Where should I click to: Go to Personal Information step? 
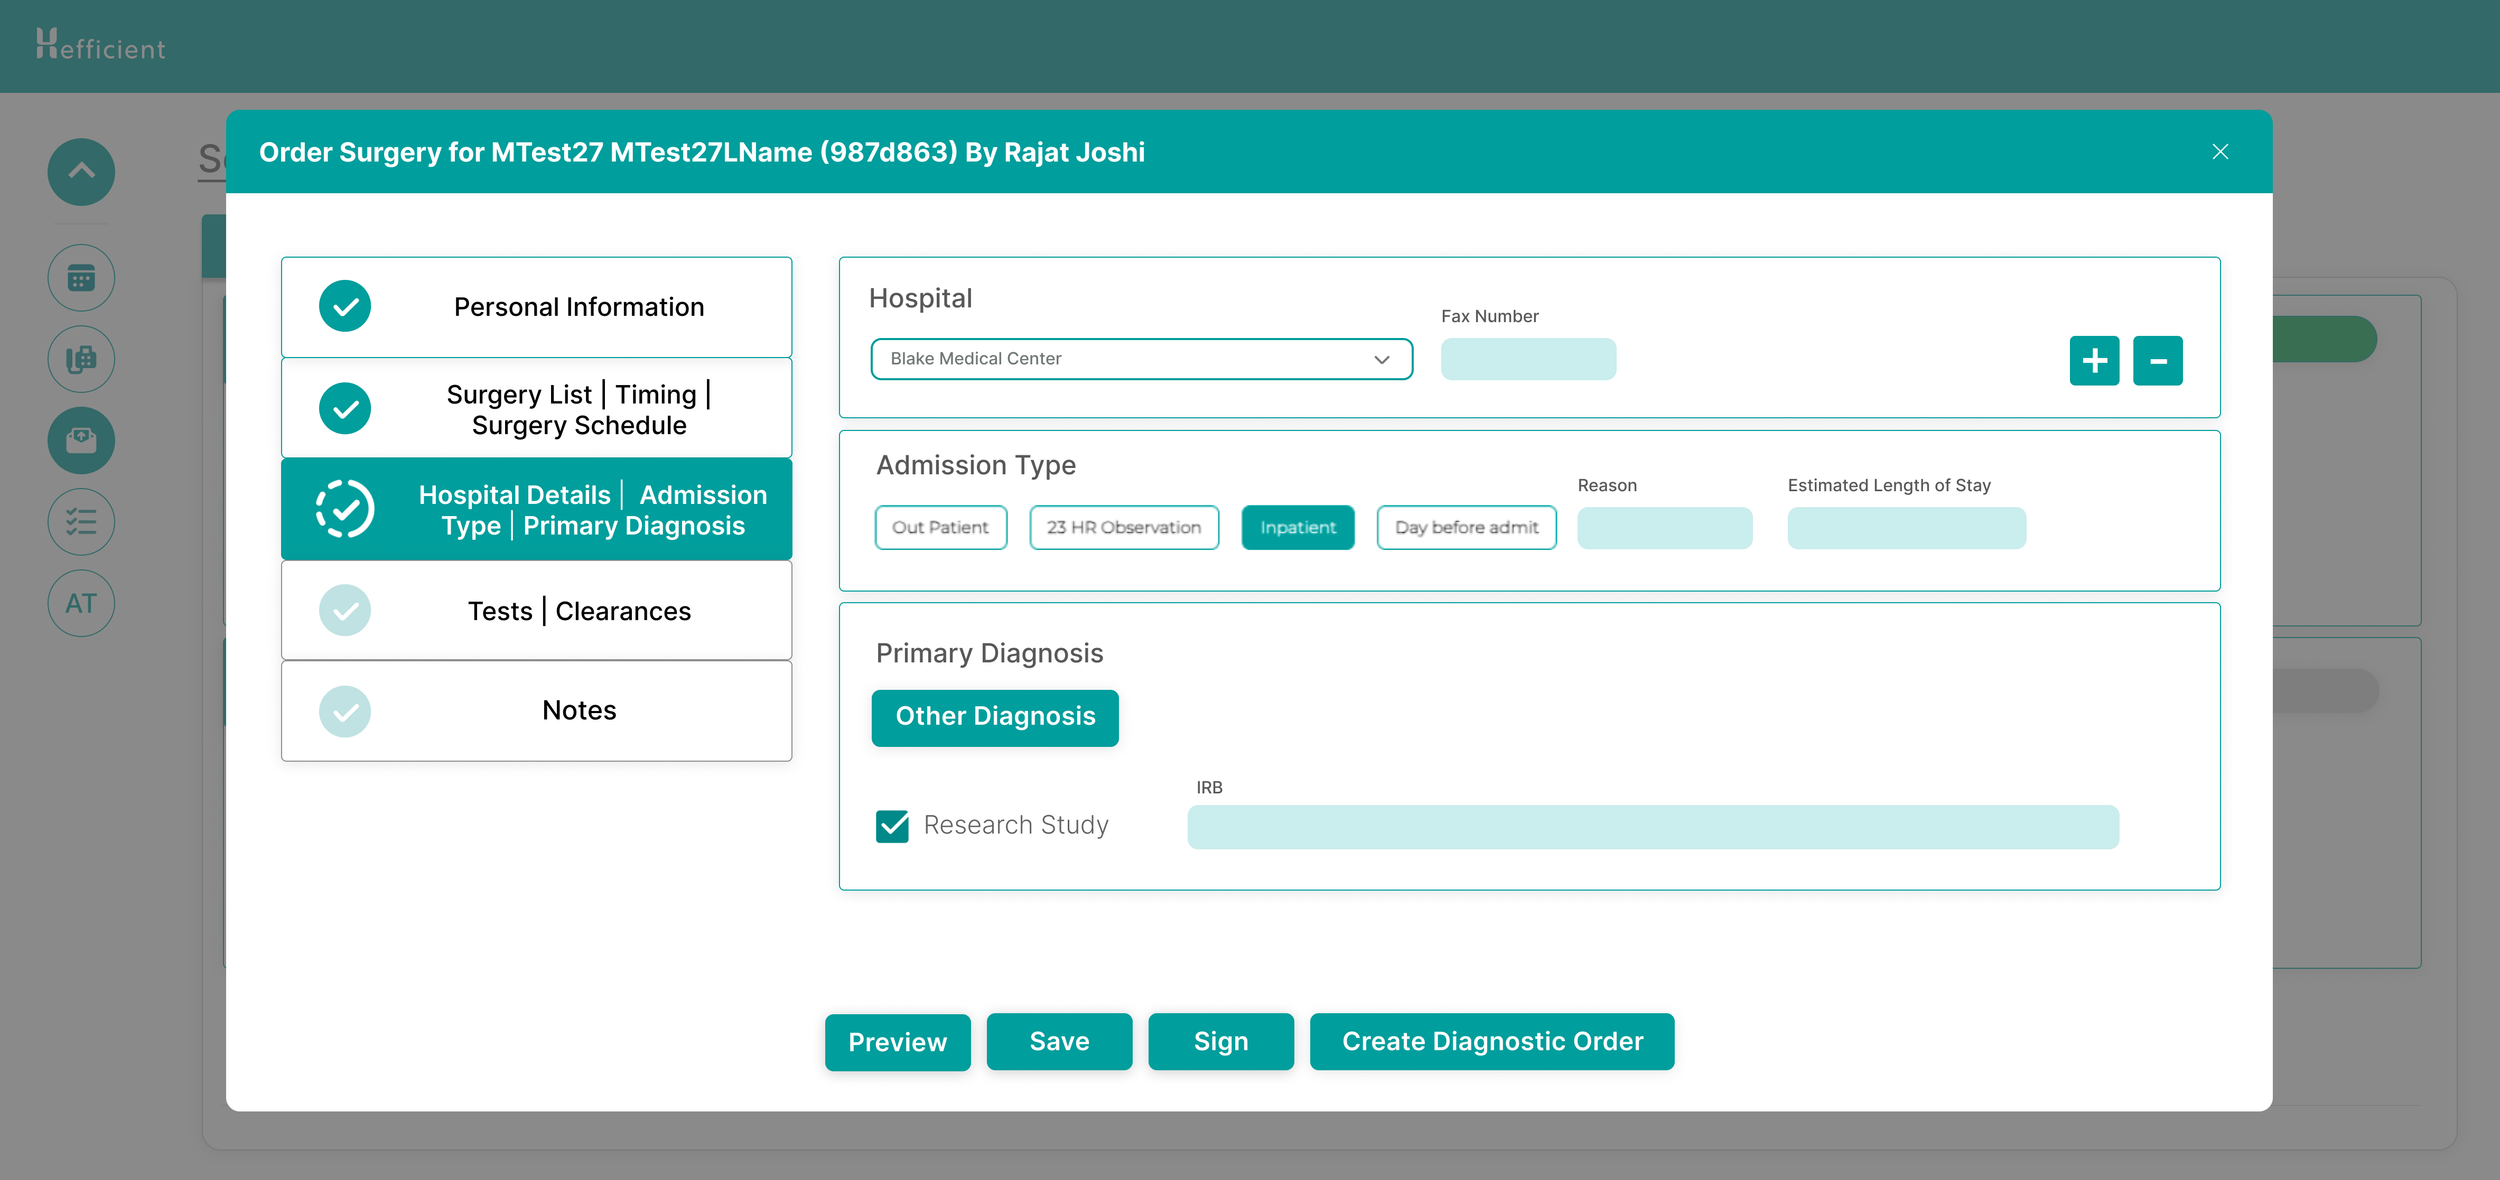click(537, 307)
